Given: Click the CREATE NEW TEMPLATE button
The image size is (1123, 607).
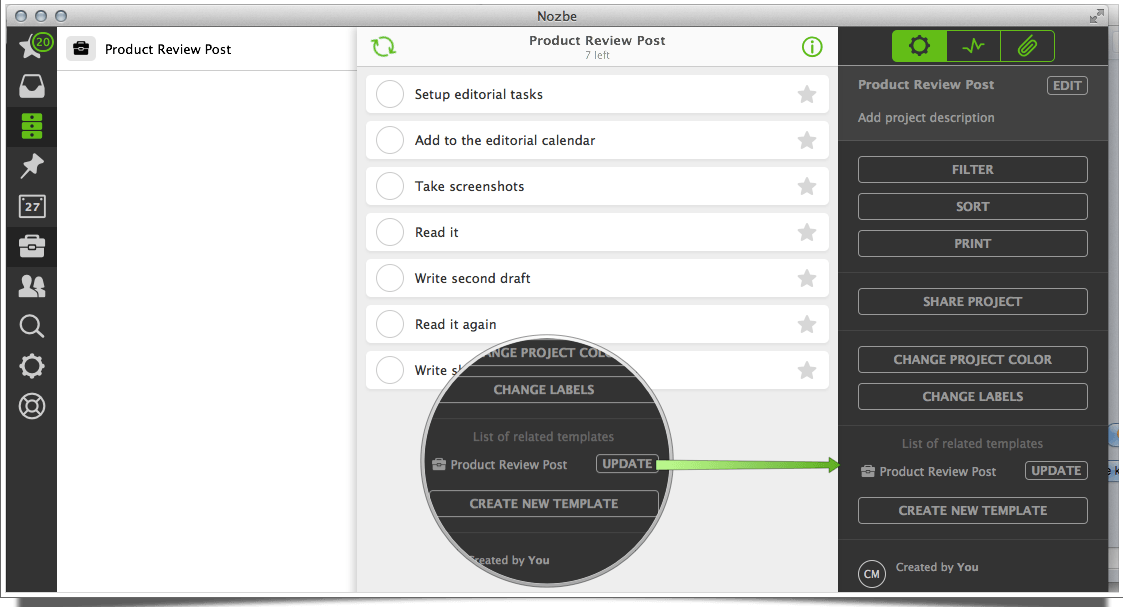Looking at the screenshot, I should click(972, 511).
